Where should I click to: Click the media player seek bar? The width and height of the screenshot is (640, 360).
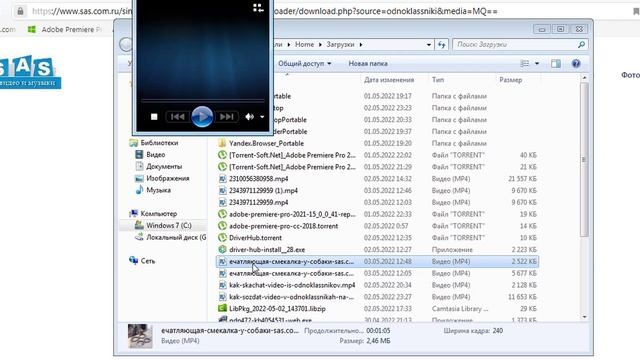(202, 100)
